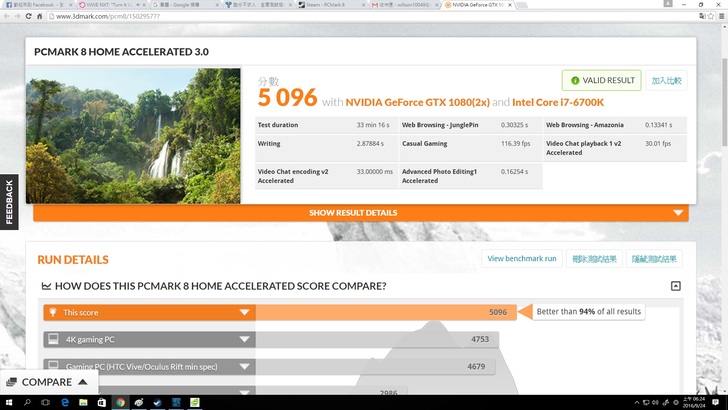Expand Gaming PC HTC Vive dropdown arrow
This screenshot has height=410, width=728.
point(244,366)
